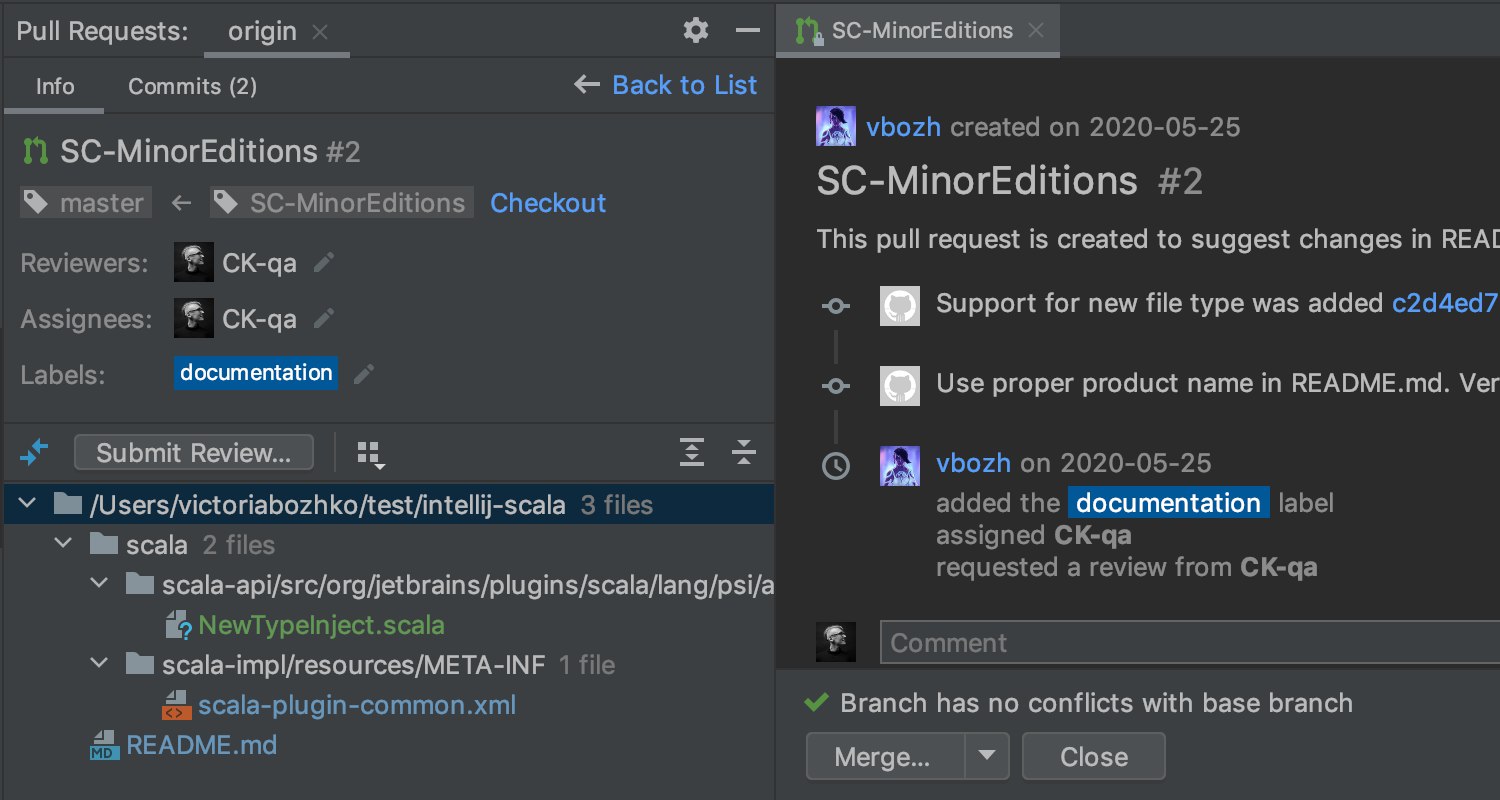Click the clock icon by the vbozh event
This screenshot has width=1500, height=800.
coord(836,466)
